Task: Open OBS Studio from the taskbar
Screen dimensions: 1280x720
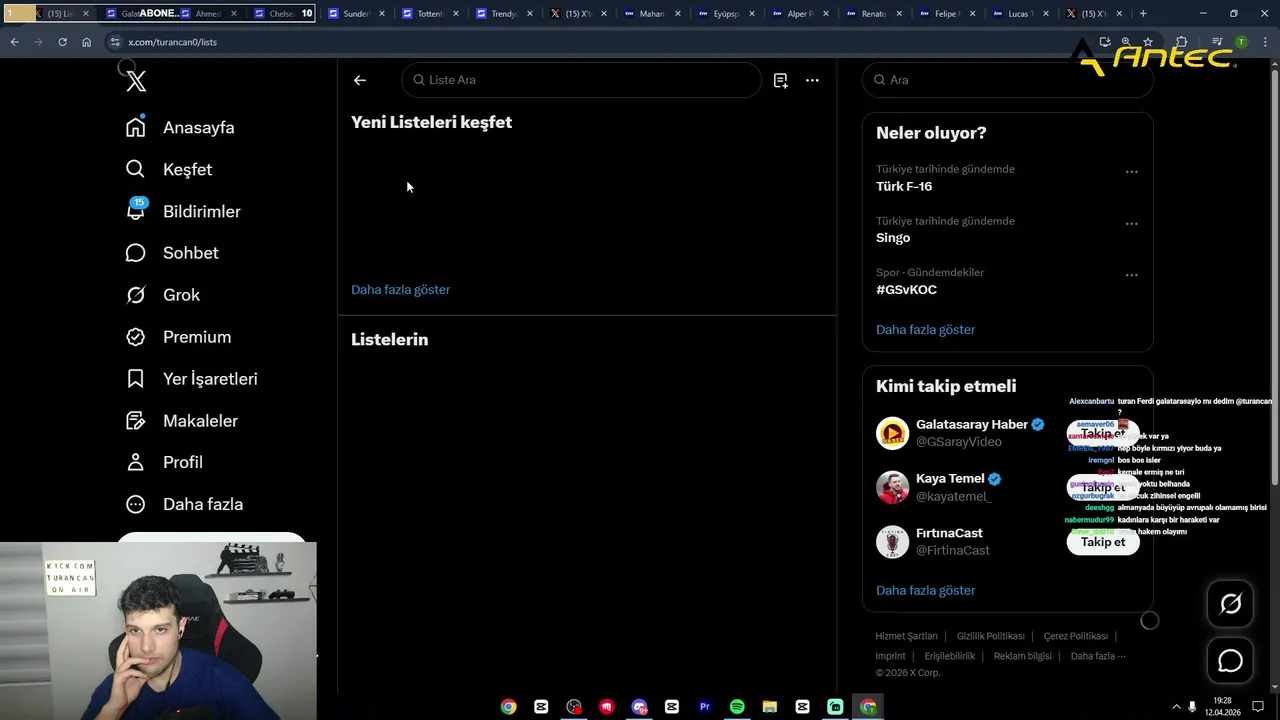Action: tap(574, 707)
